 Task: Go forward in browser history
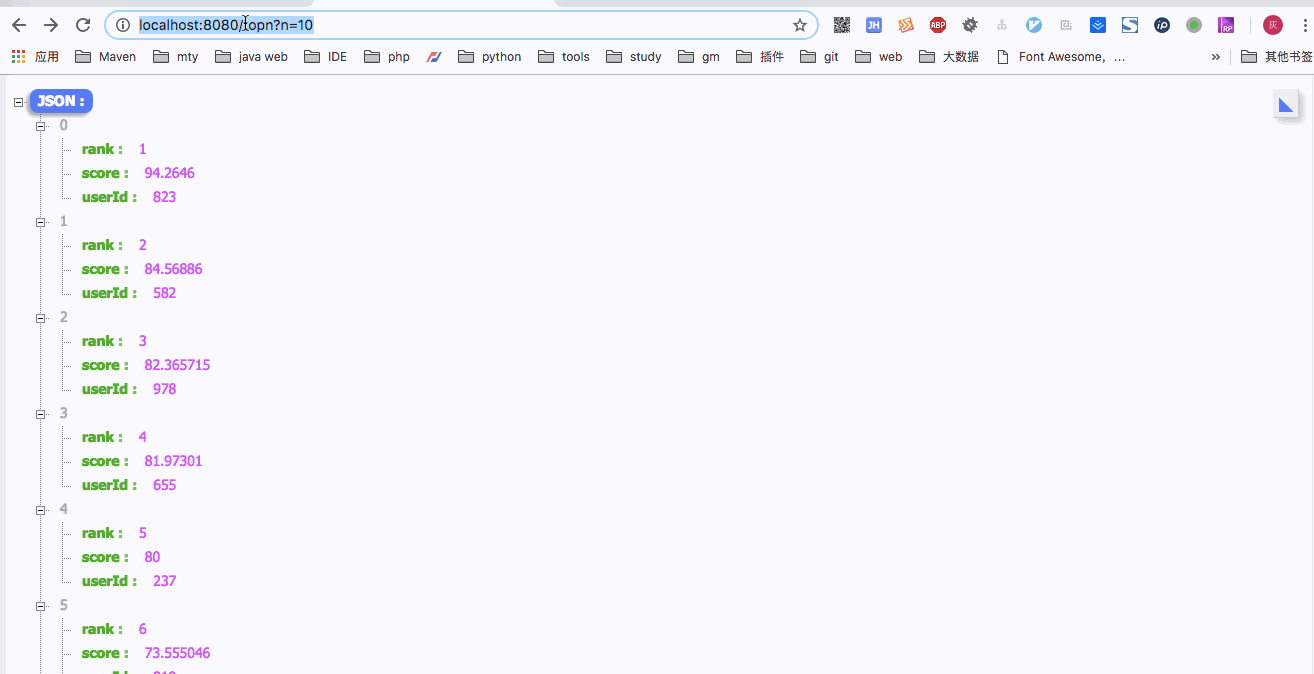51,25
